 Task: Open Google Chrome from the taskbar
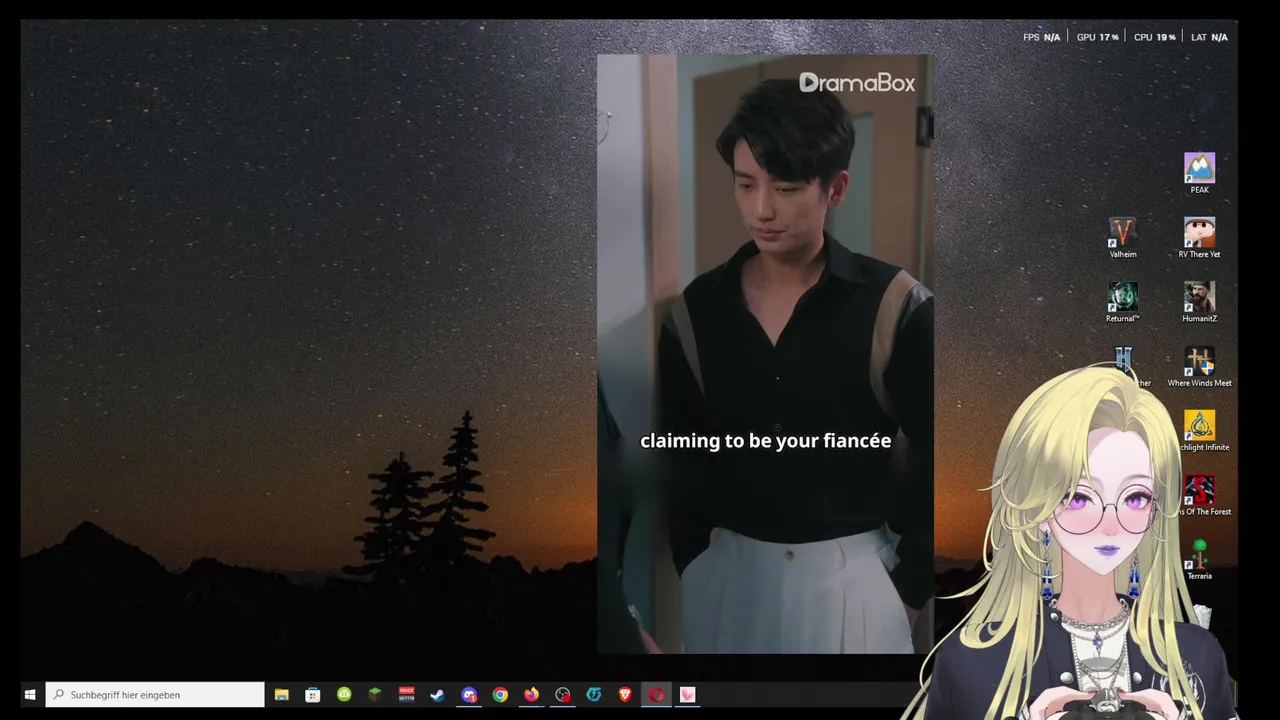pyautogui.click(x=500, y=694)
